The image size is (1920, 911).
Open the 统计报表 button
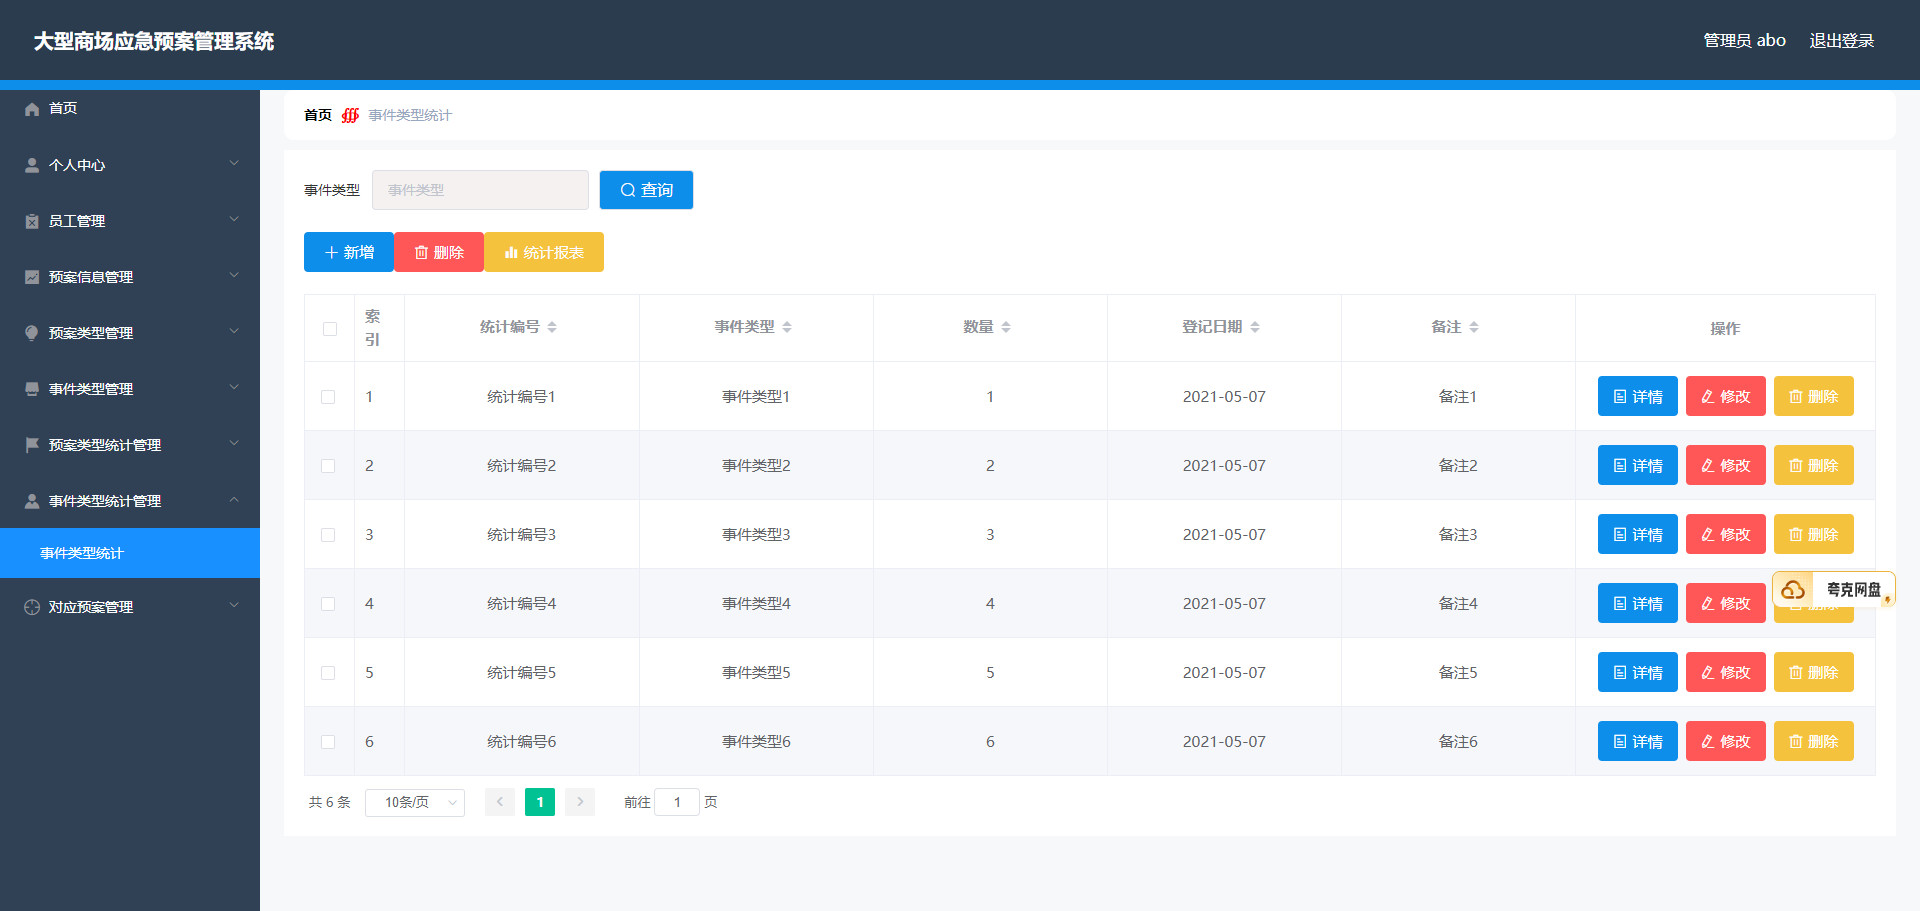click(x=544, y=252)
